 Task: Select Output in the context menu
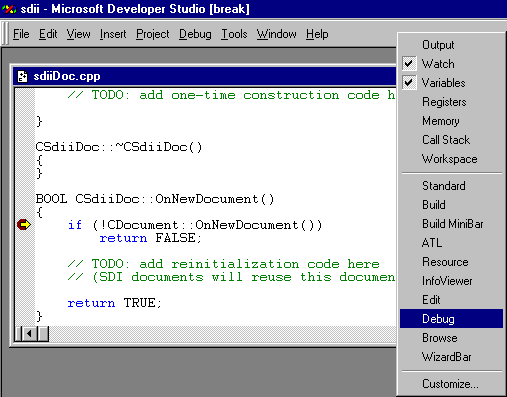tap(451, 45)
